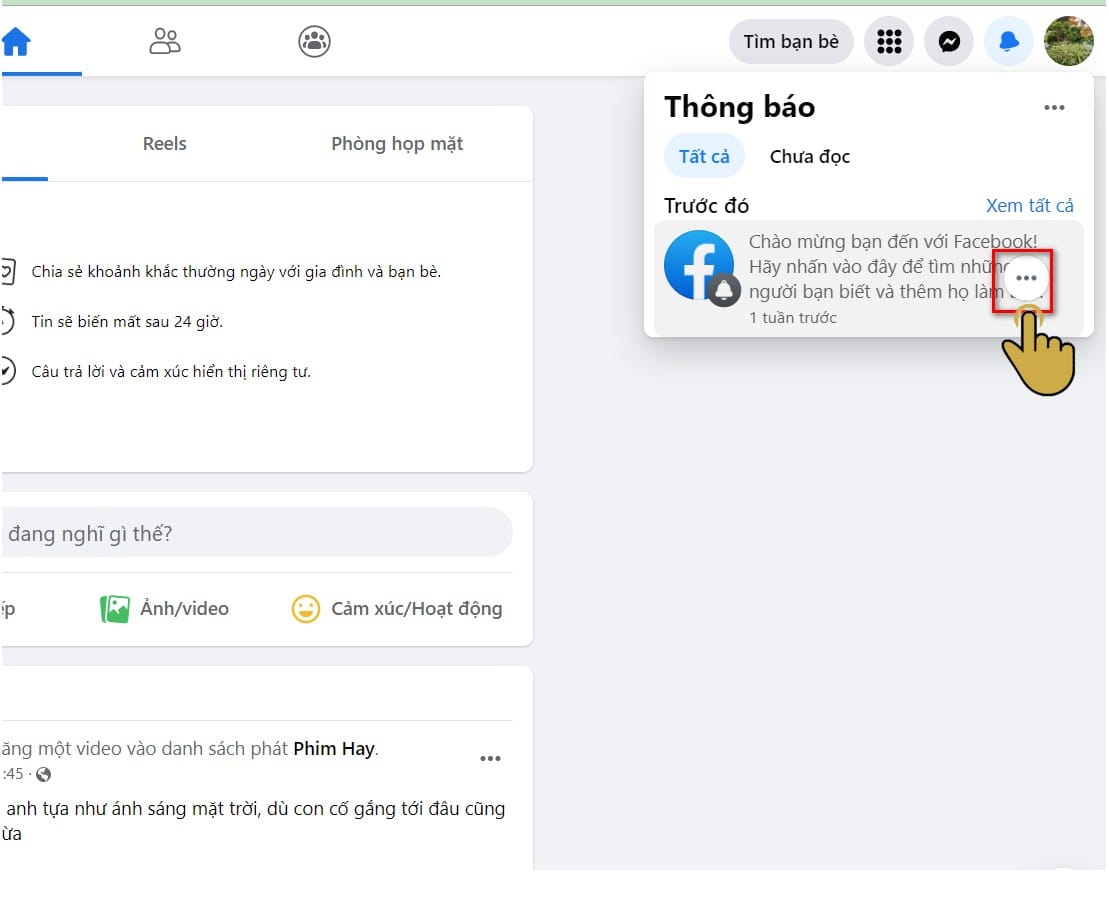
Task: Click the globe public-audience icon on post
Action: click(x=44, y=774)
